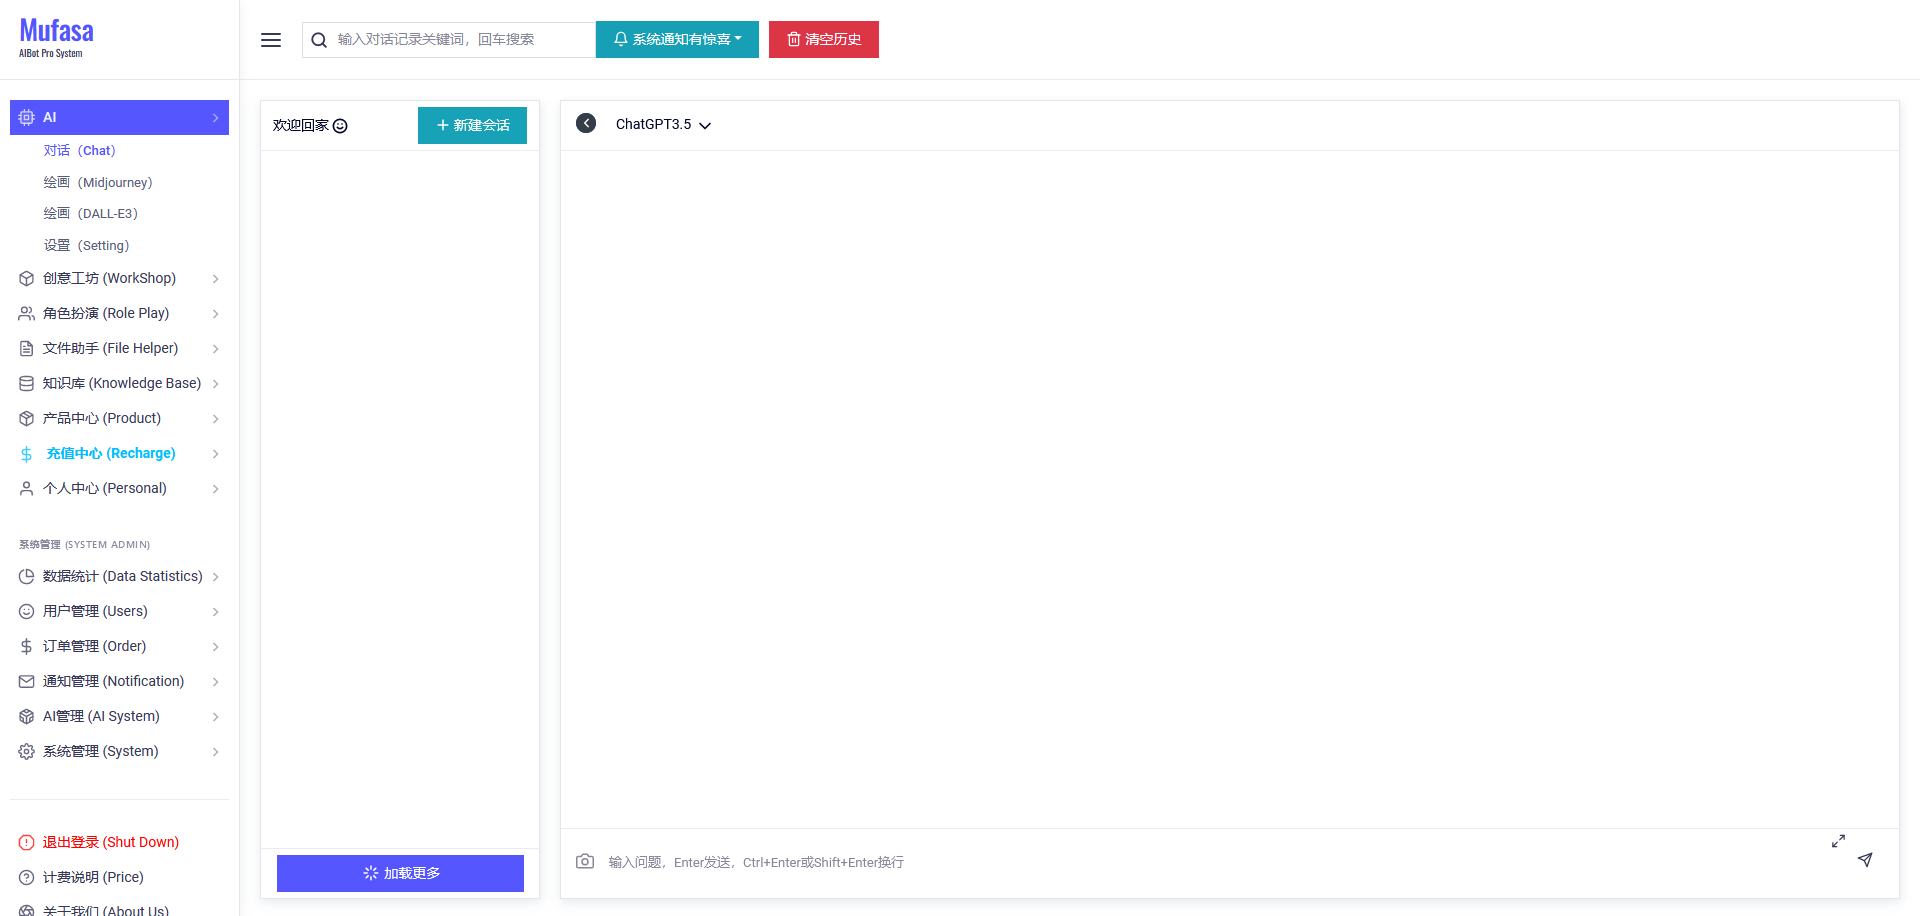The width and height of the screenshot is (1920, 916).
Task: Expand the chat input to fullscreen
Action: [1838, 841]
